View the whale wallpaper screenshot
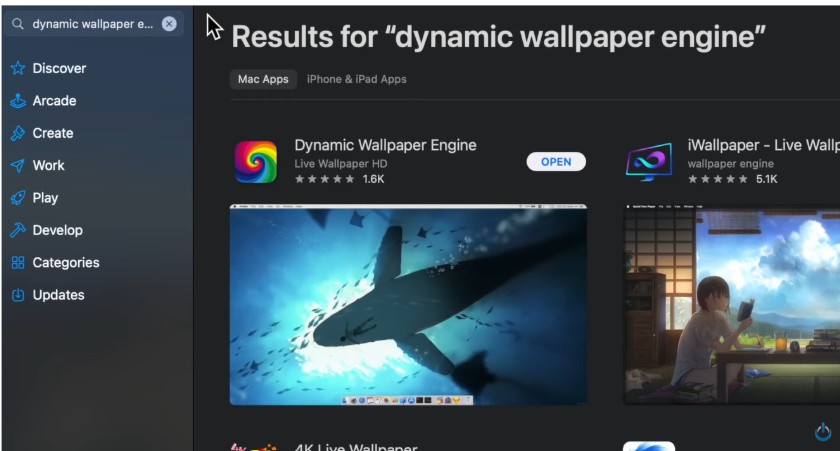This screenshot has height=451, width=840. tap(408, 304)
